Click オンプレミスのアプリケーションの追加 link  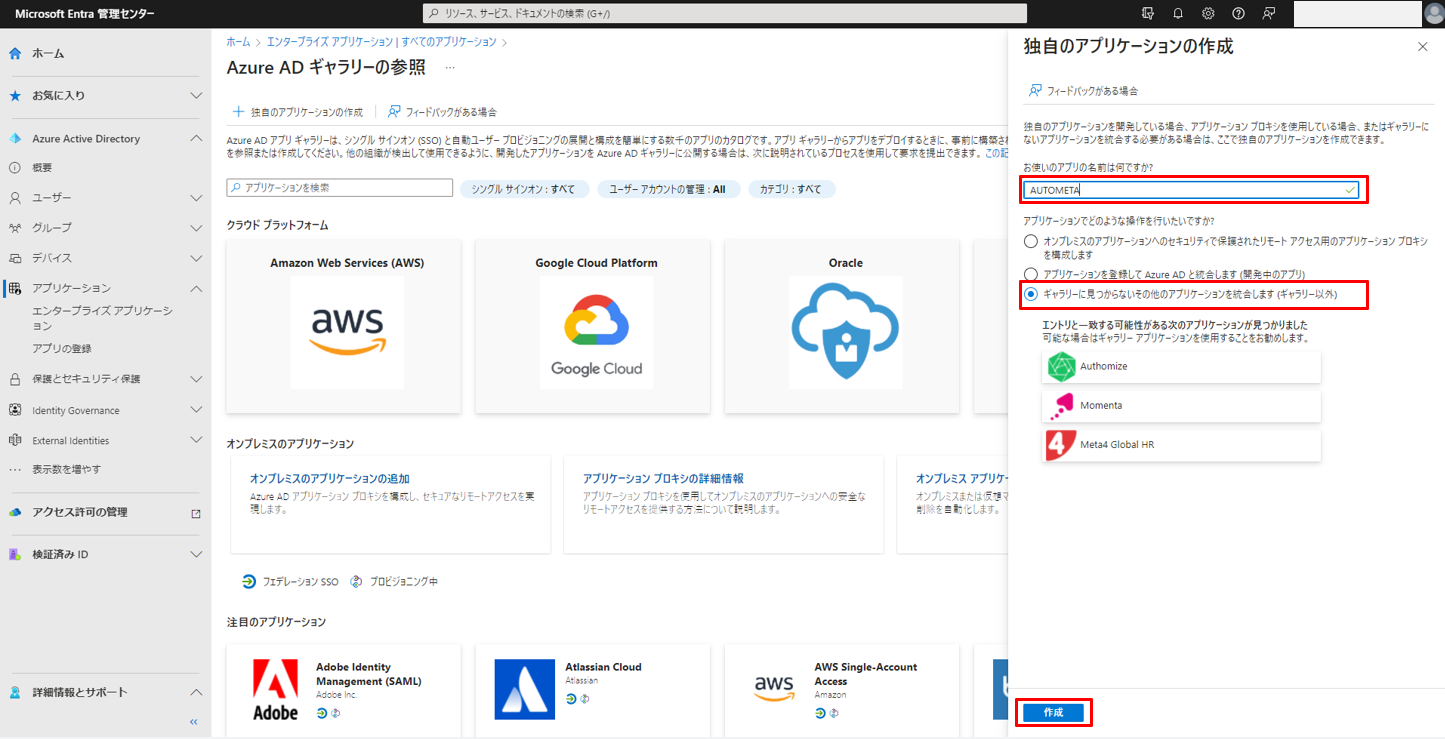tap(329, 479)
